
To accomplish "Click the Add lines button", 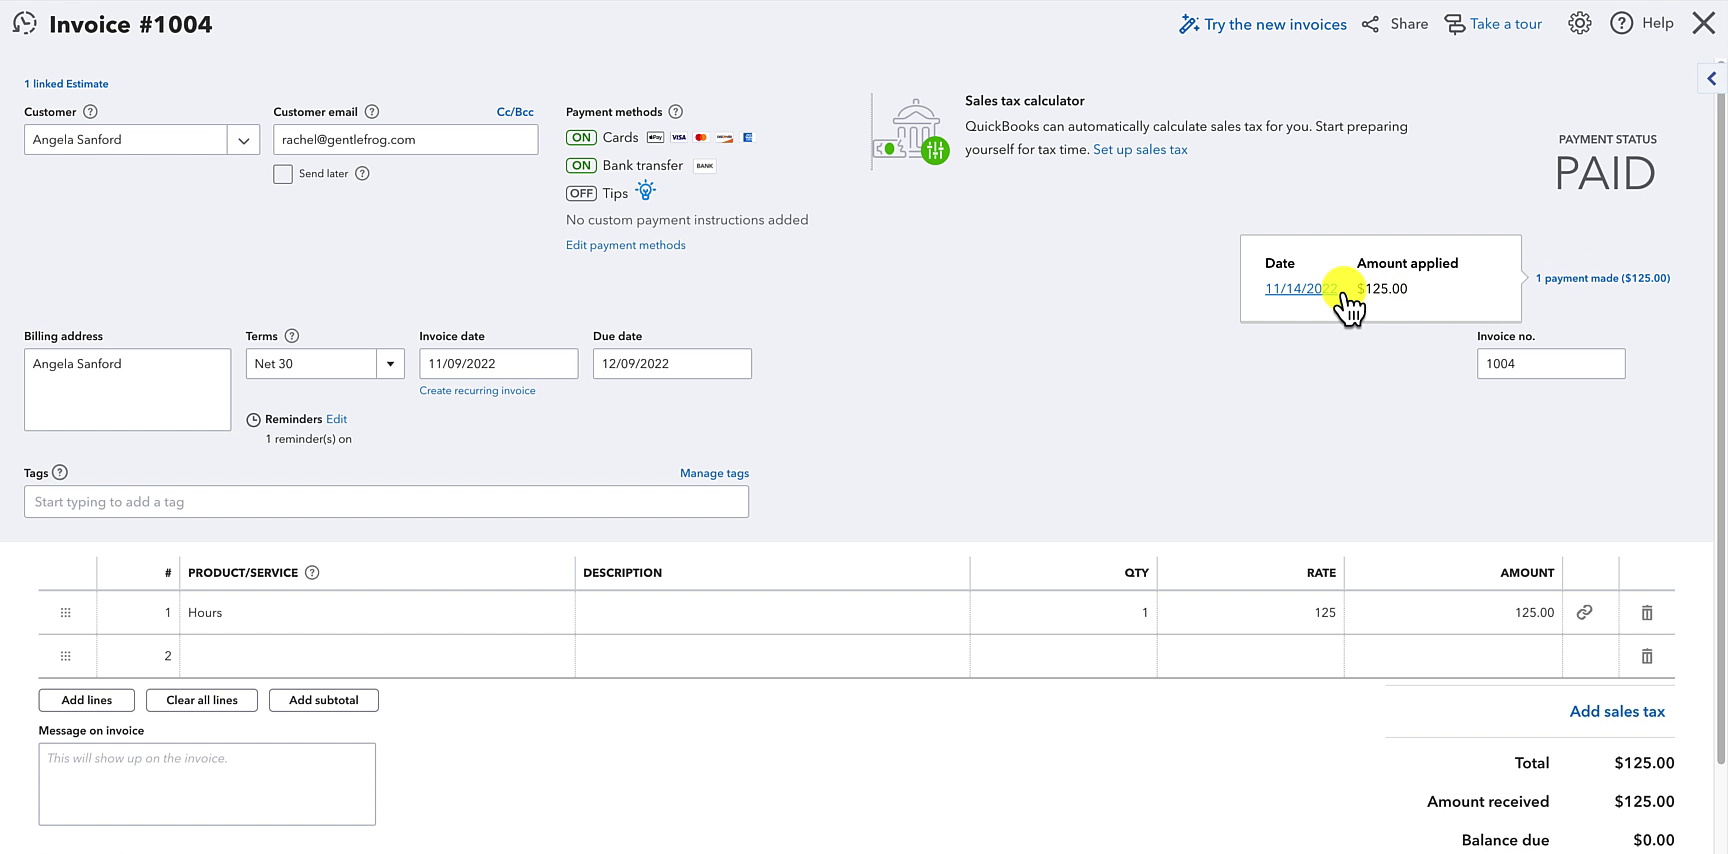I will coord(87,700).
